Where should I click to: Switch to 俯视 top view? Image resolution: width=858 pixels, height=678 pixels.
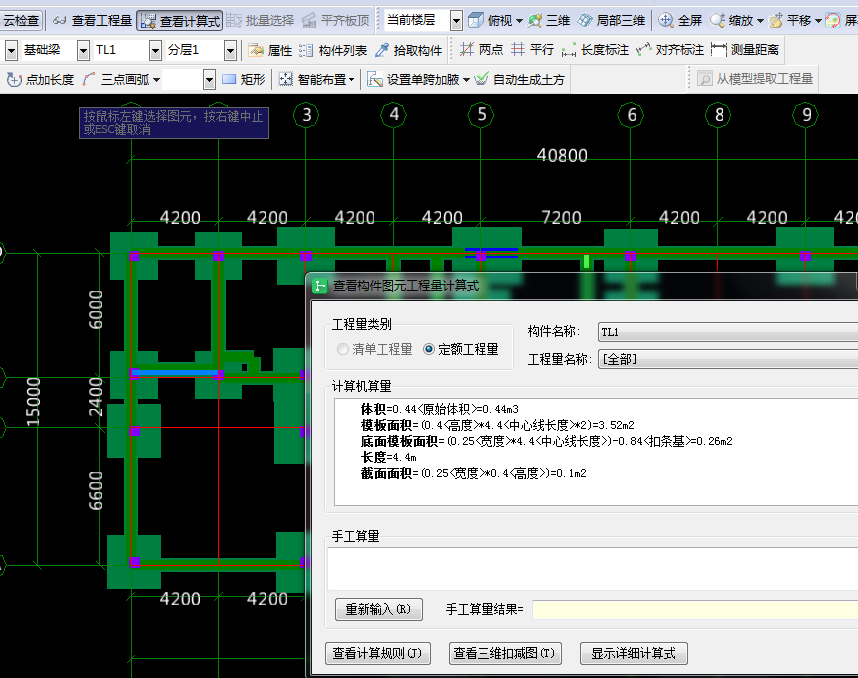tap(491, 21)
